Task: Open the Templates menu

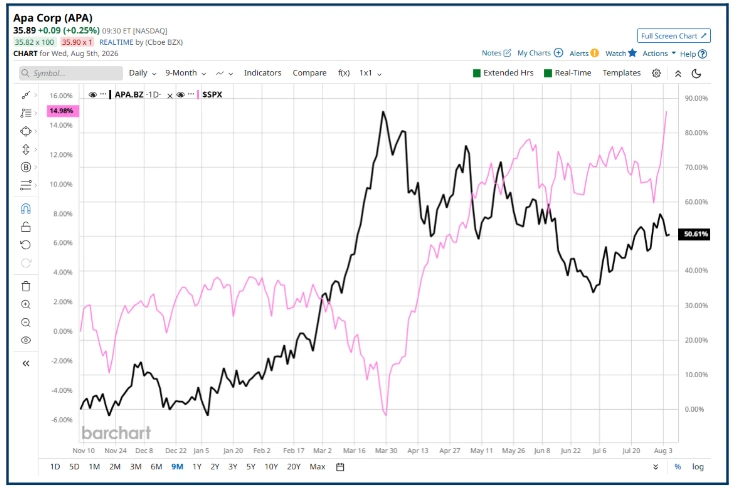Action: (x=621, y=73)
